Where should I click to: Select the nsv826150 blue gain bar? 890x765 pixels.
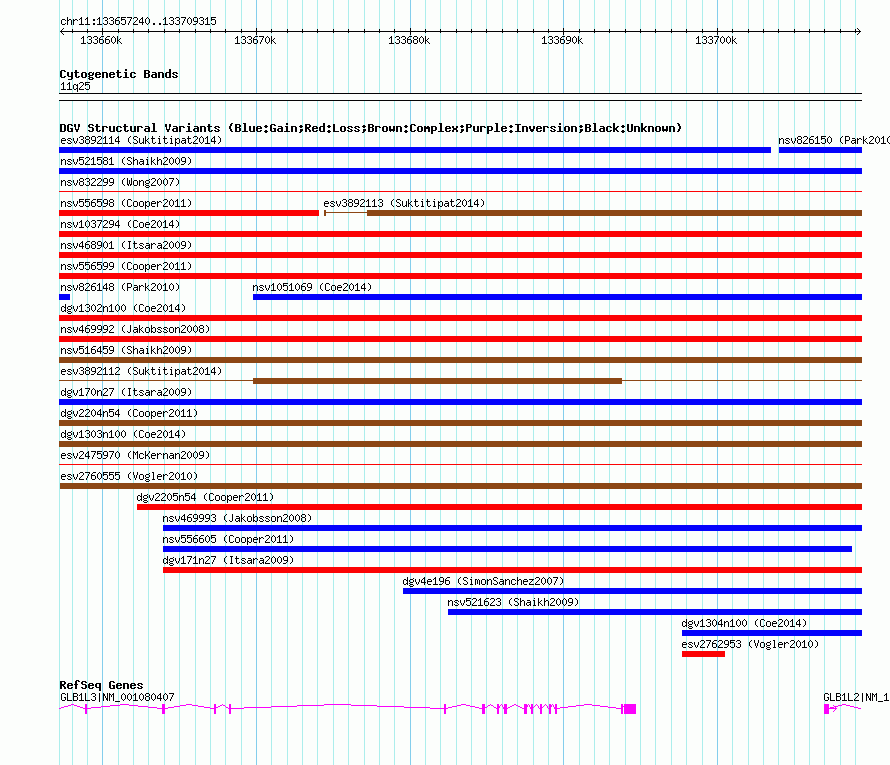820,150
